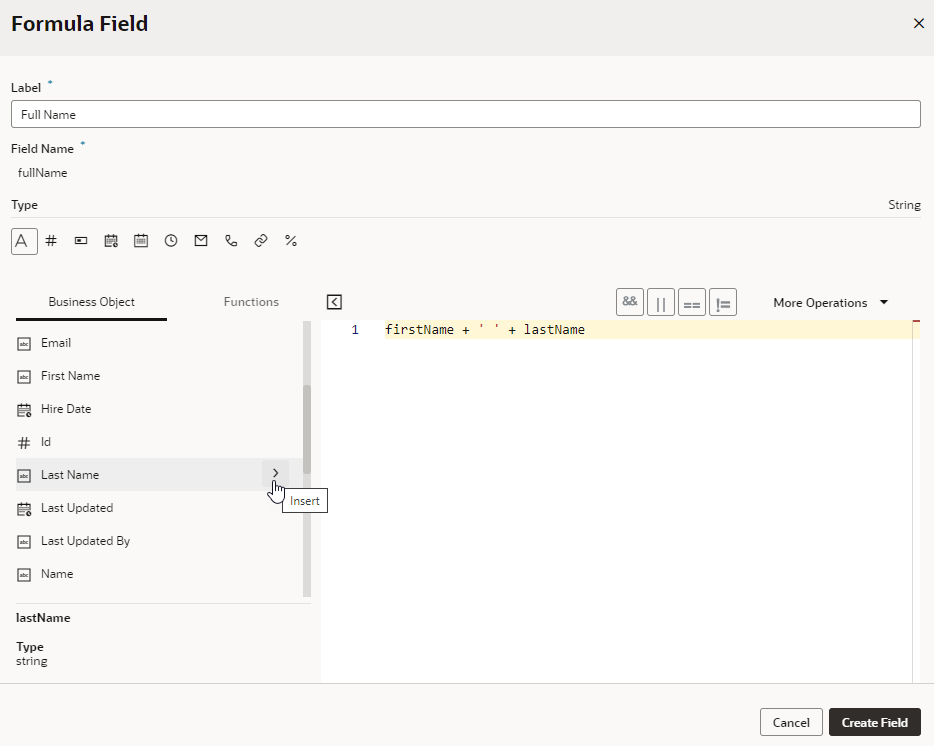The height and width of the screenshot is (746, 934).
Task: Choose the Percentage type icon
Action: point(291,240)
